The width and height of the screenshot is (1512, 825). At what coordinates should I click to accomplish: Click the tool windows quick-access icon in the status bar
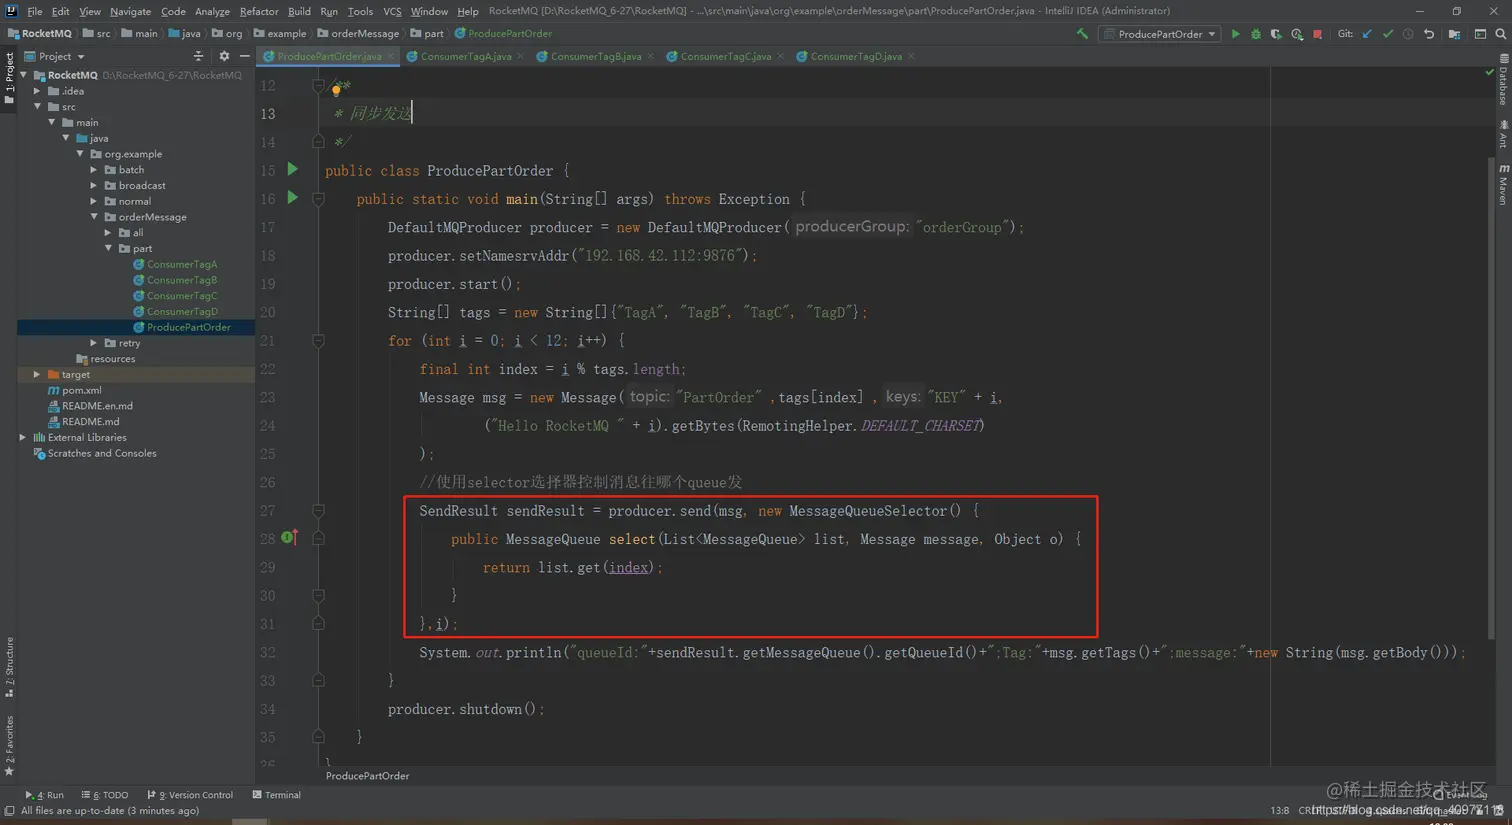point(9,811)
